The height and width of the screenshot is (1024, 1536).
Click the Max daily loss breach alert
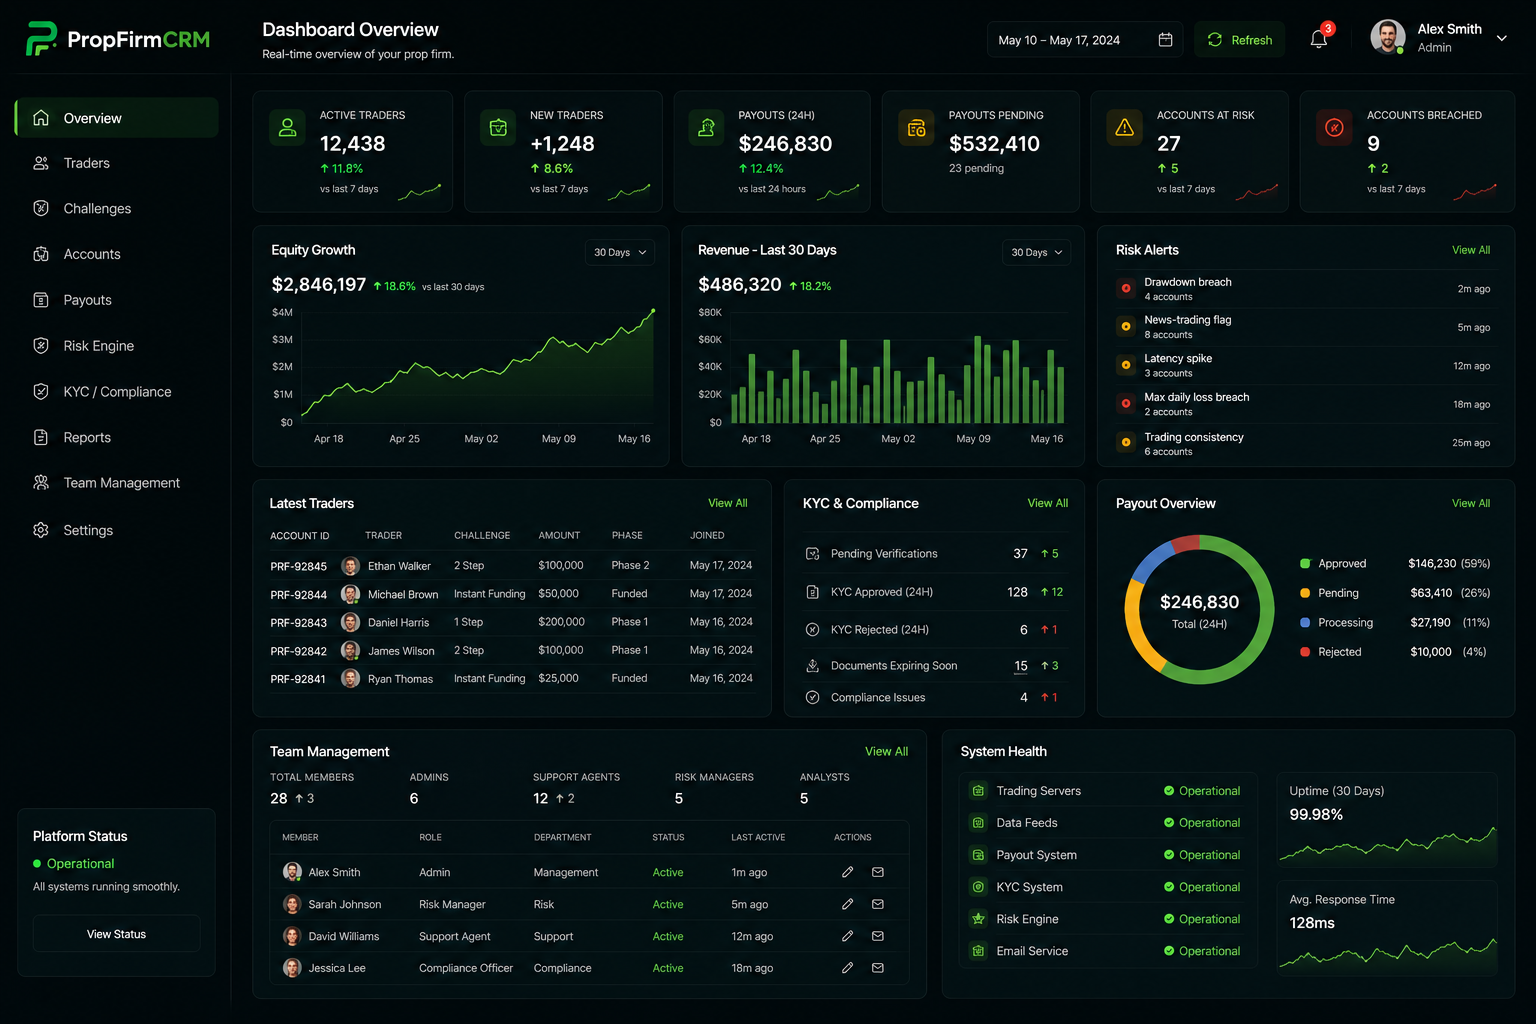click(x=1303, y=404)
